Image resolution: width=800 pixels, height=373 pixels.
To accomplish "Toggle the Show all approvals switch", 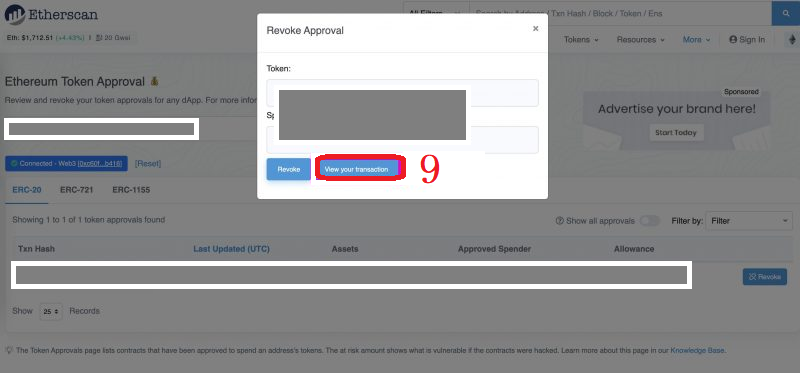I will (x=649, y=221).
